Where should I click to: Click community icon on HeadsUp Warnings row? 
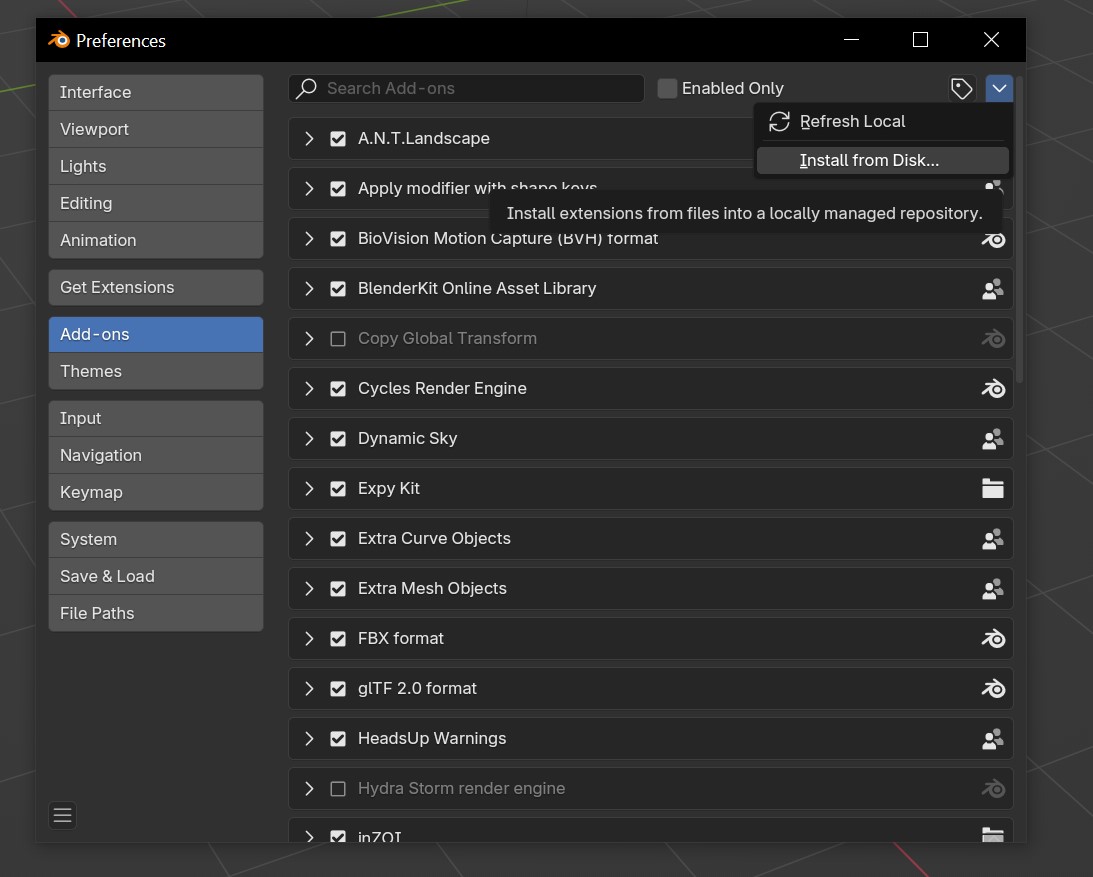993,739
